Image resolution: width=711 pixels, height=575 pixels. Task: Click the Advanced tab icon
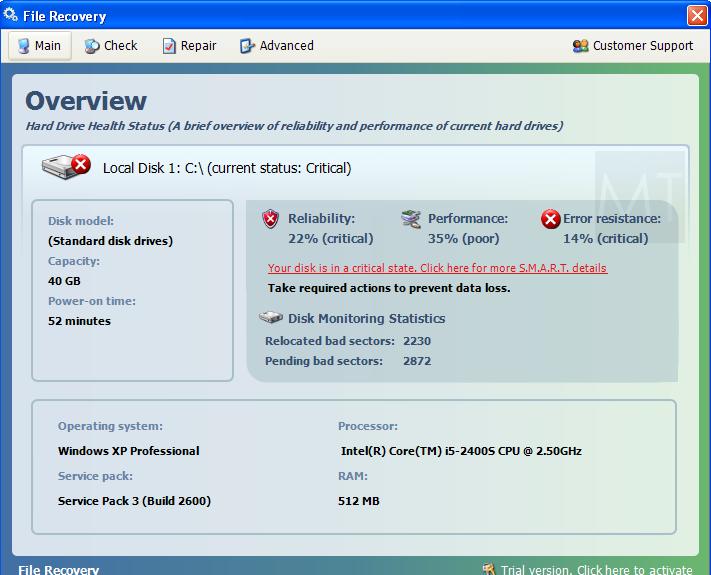(247, 46)
